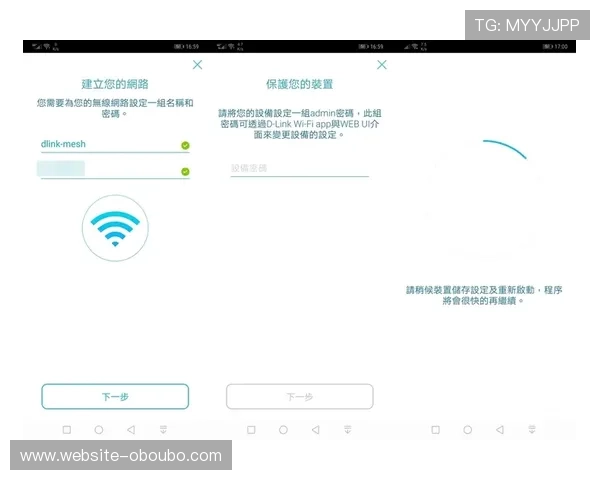Tap the square recents button on loading screen
Image resolution: width=600 pixels, height=480 pixels.
pos(435,430)
